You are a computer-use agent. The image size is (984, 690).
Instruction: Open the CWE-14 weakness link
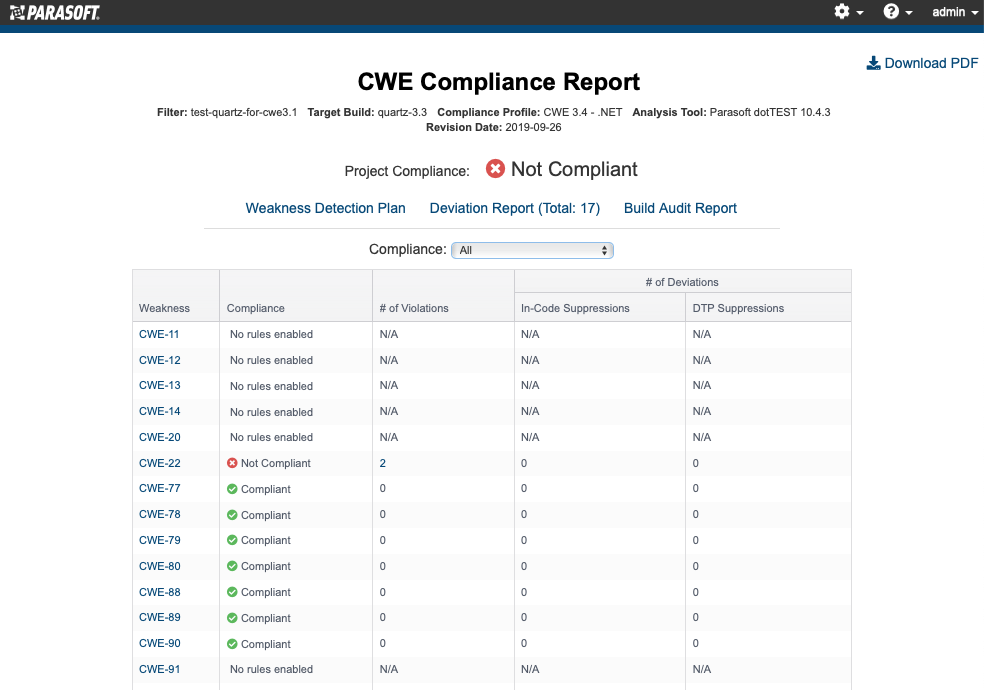click(x=159, y=411)
